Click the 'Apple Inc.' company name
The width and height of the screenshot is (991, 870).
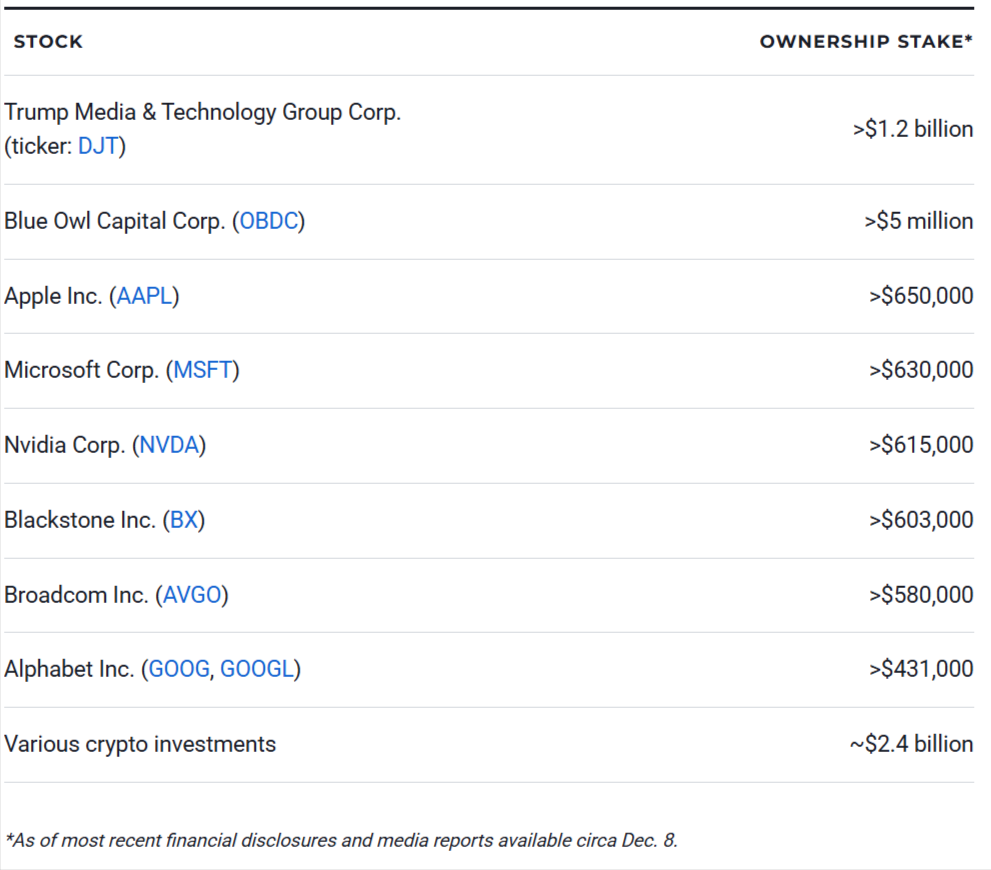(x=53, y=296)
